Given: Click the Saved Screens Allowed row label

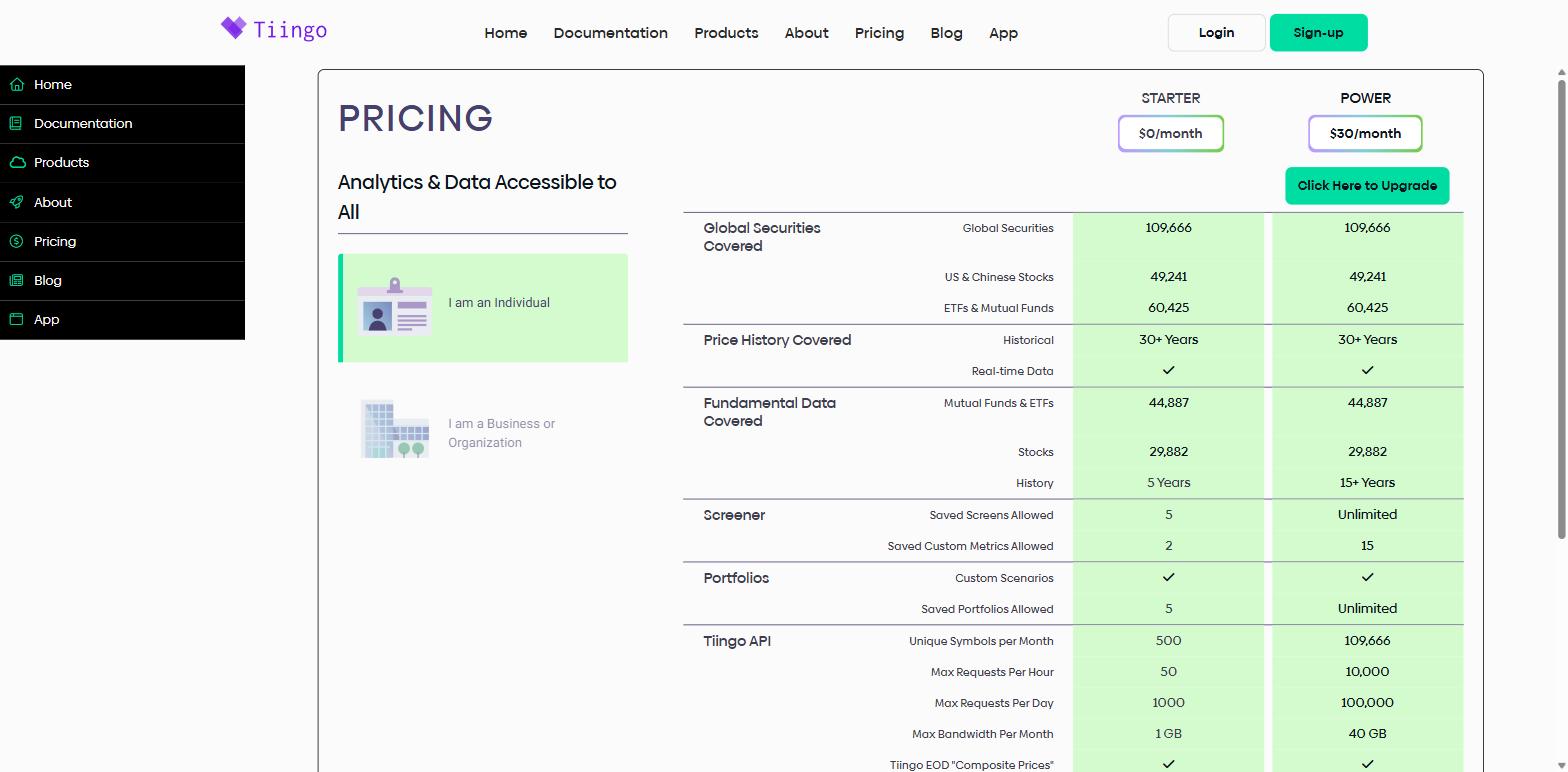Looking at the screenshot, I should pos(991,515).
